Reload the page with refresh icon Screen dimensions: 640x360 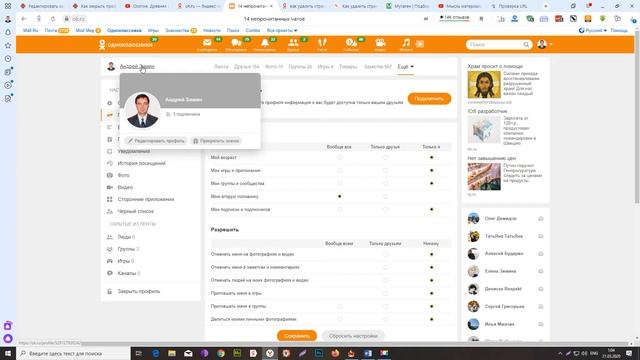(x=53, y=19)
